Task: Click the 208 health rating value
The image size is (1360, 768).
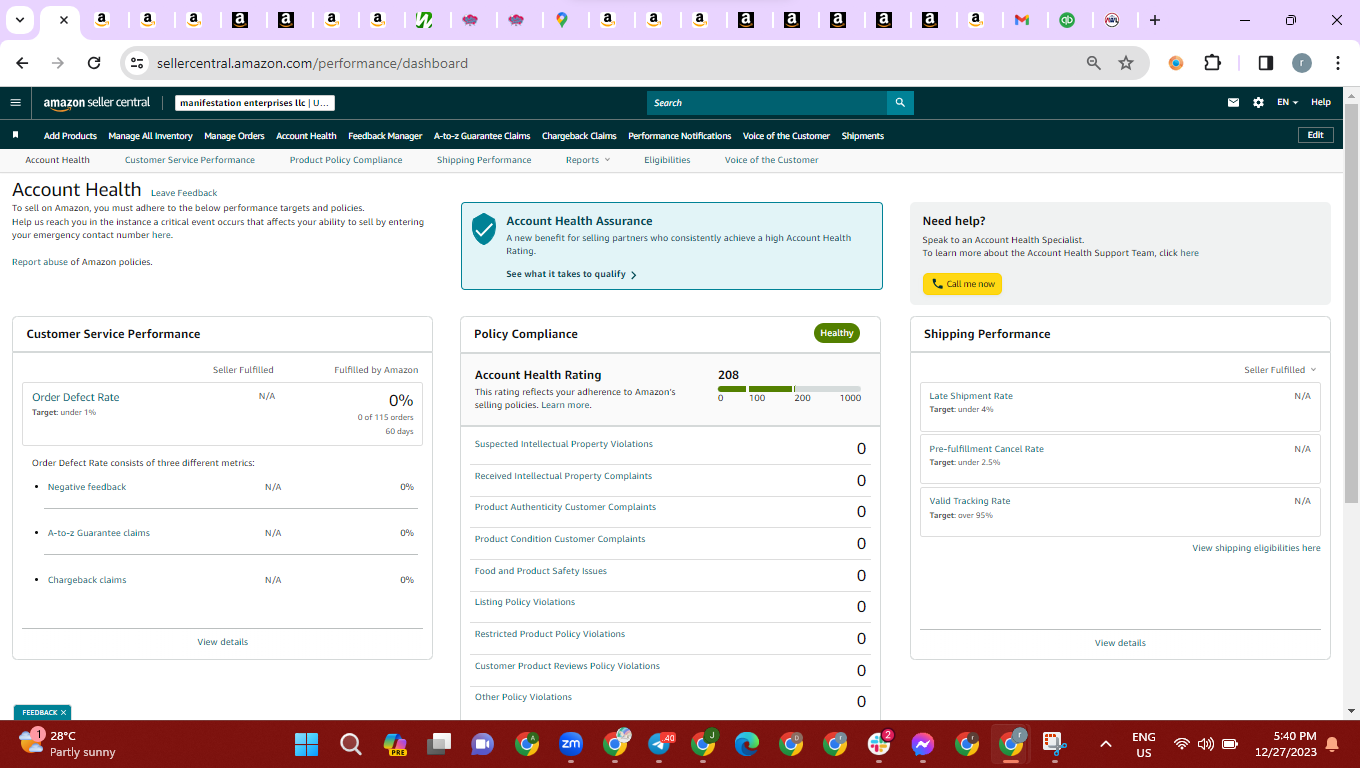Action: click(x=728, y=375)
